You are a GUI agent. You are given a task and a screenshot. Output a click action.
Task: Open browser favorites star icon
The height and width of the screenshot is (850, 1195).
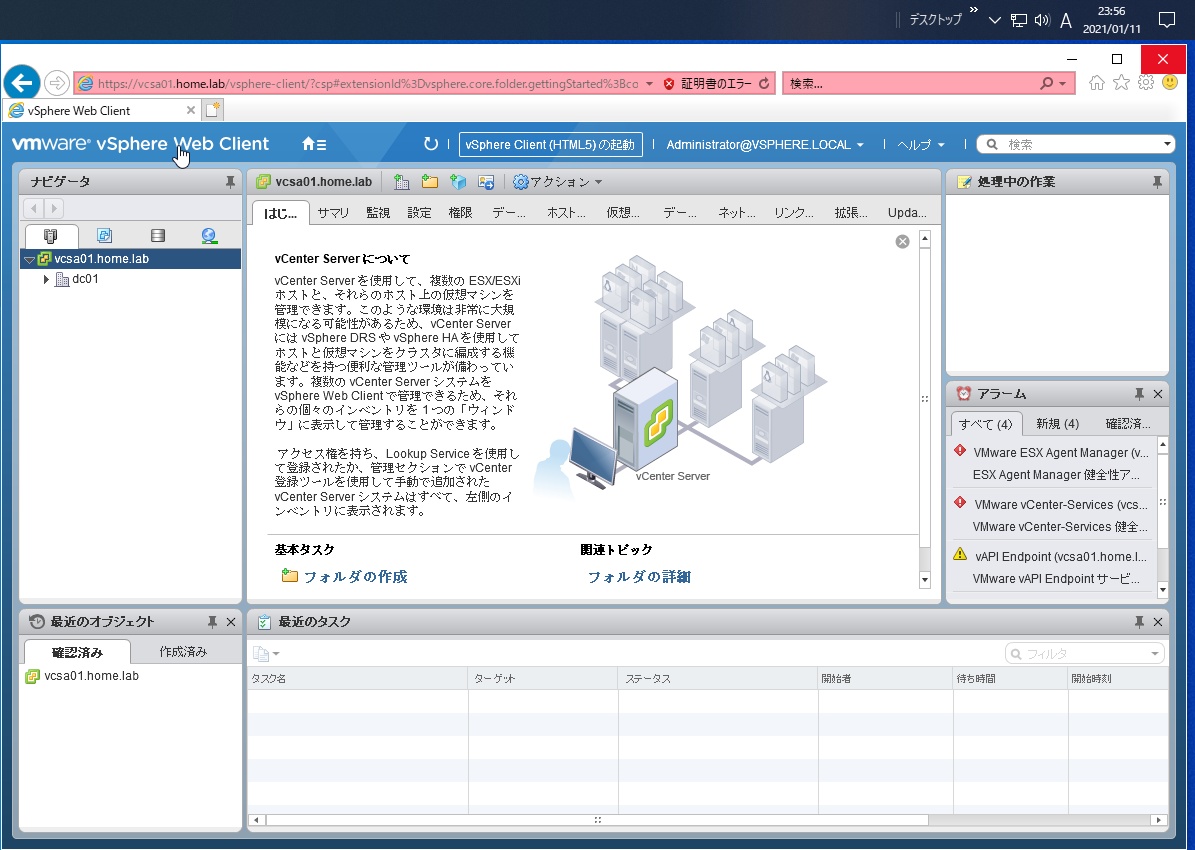(1121, 82)
